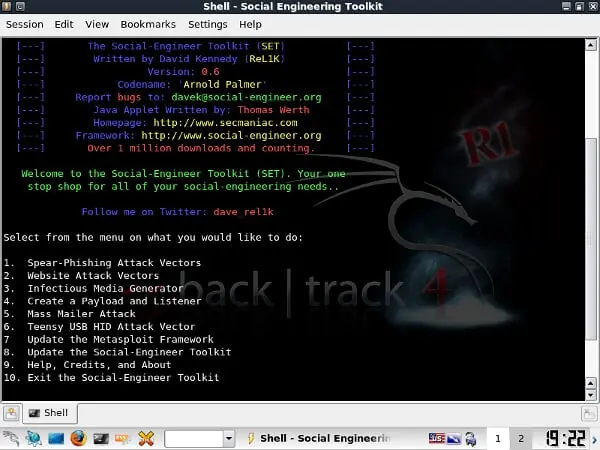Click the codename 'Arnold Palmer'
This screenshot has height=450, width=600.
click(x=222, y=84)
